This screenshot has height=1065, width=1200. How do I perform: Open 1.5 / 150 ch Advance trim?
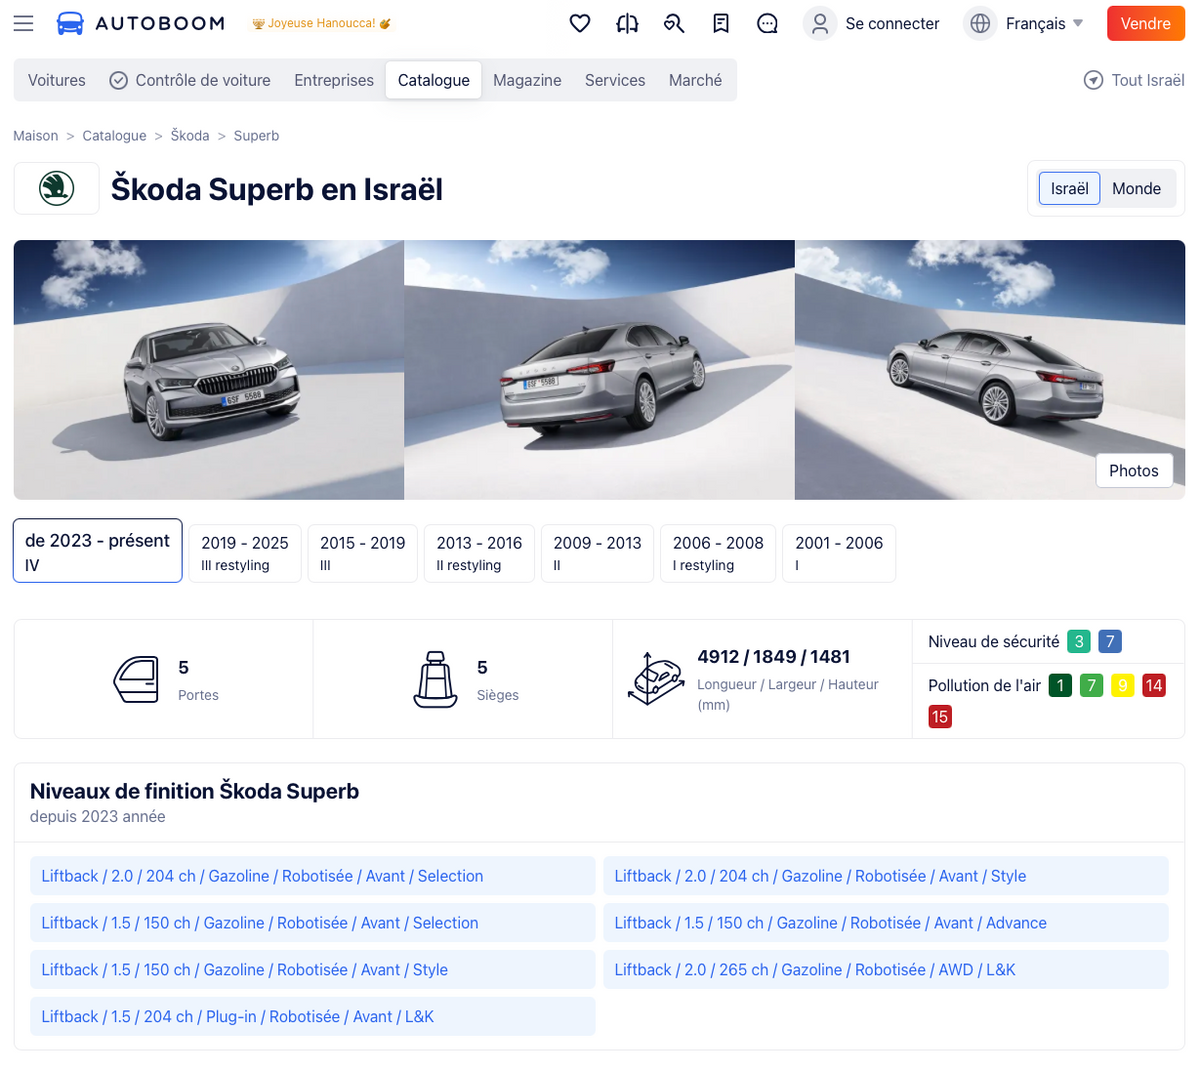[886, 923]
